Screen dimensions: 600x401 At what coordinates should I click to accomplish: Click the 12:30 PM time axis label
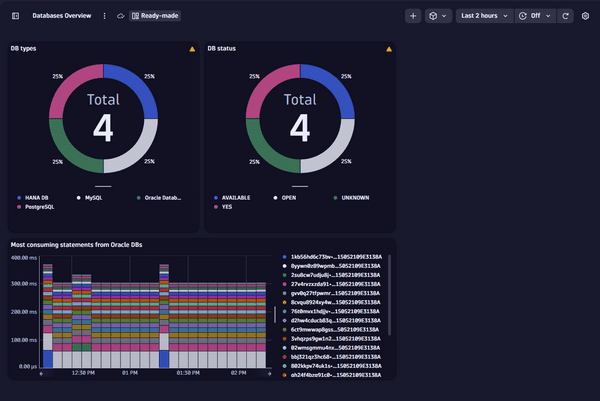tap(83, 373)
